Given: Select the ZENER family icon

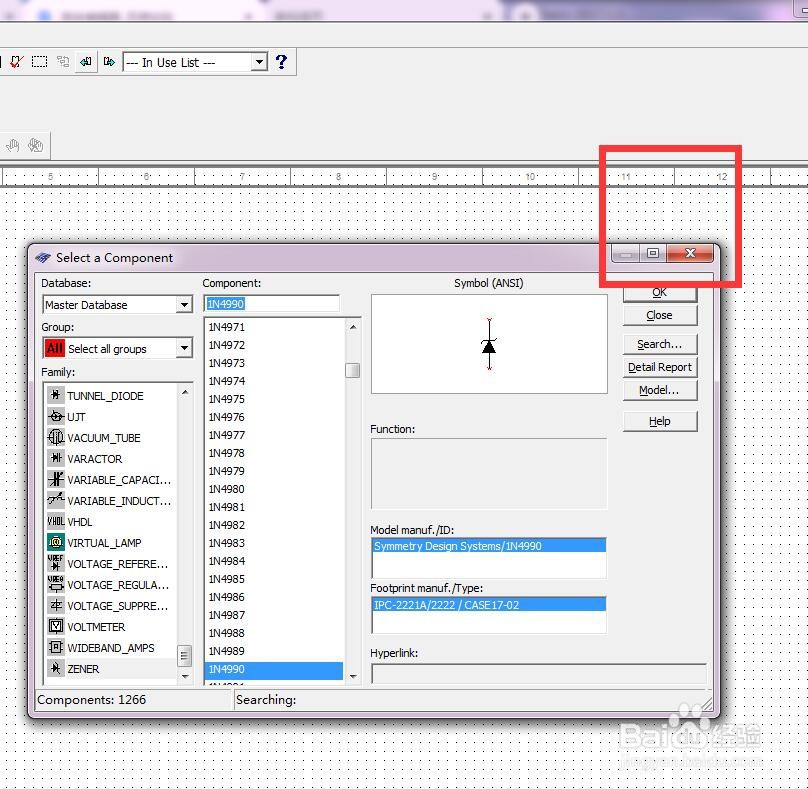Looking at the screenshot, I should pos(56,668).
